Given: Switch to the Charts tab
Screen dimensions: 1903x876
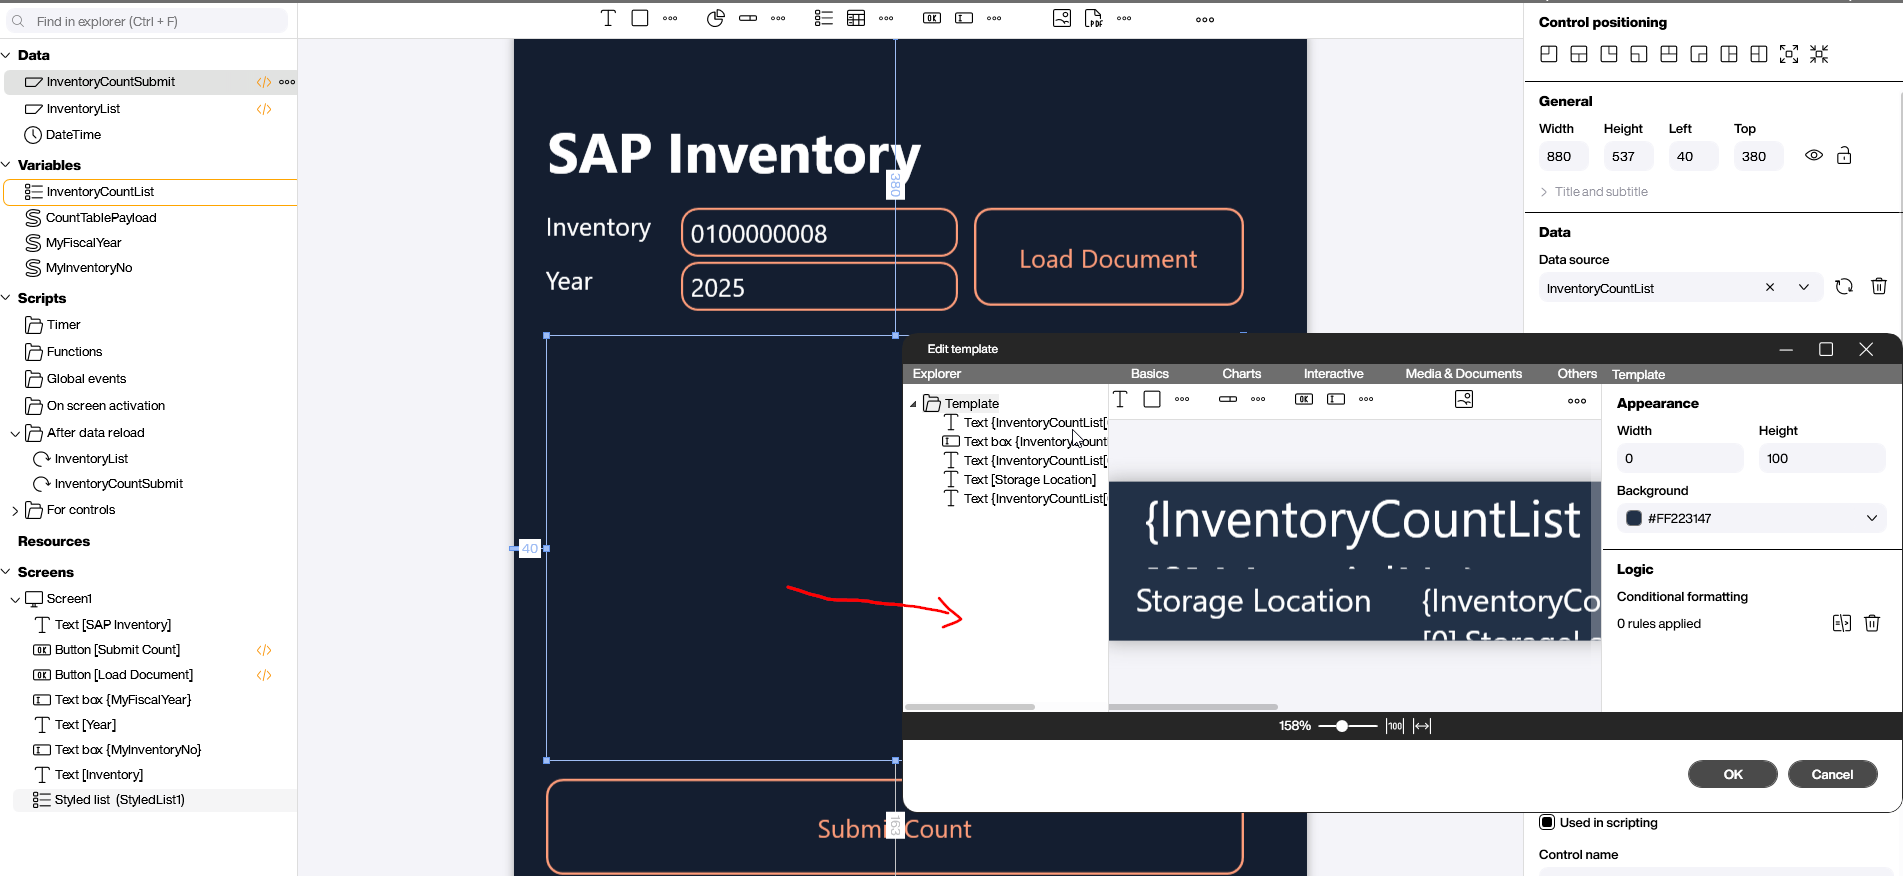Looking at the screenshot, I should pos(1241,374).
